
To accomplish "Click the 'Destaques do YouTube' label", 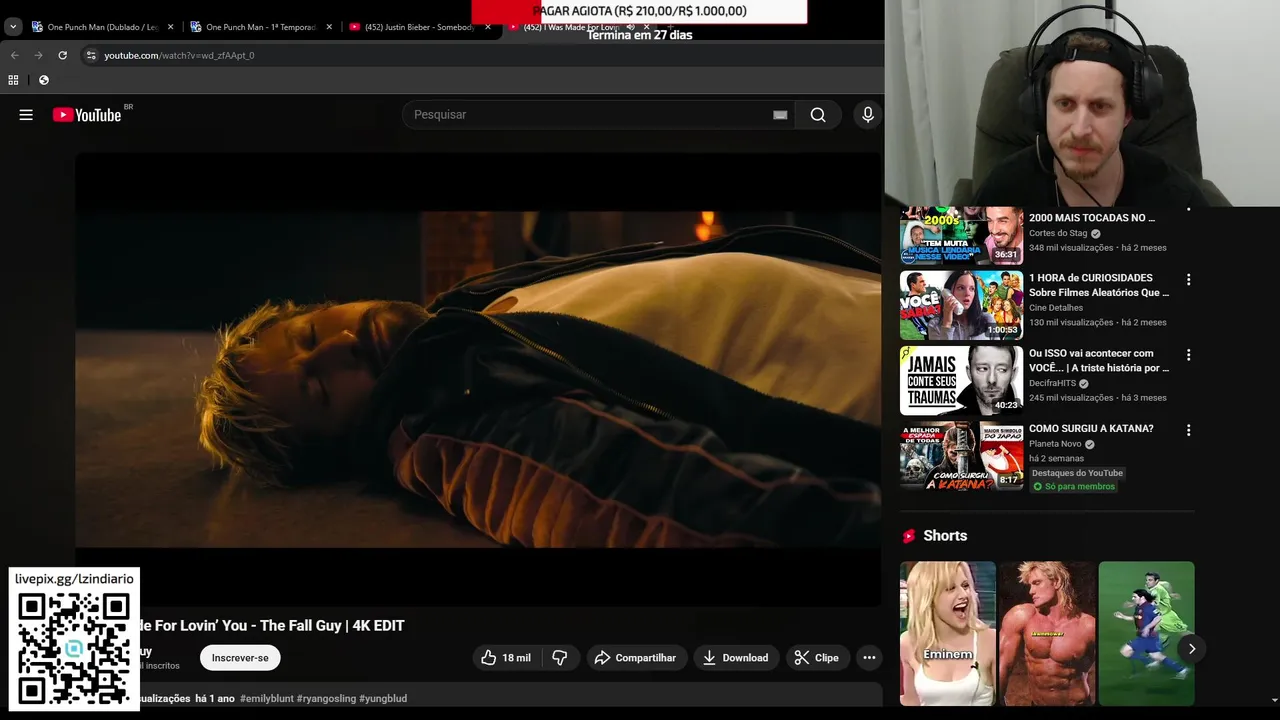I will click(x=1077, y=473).
